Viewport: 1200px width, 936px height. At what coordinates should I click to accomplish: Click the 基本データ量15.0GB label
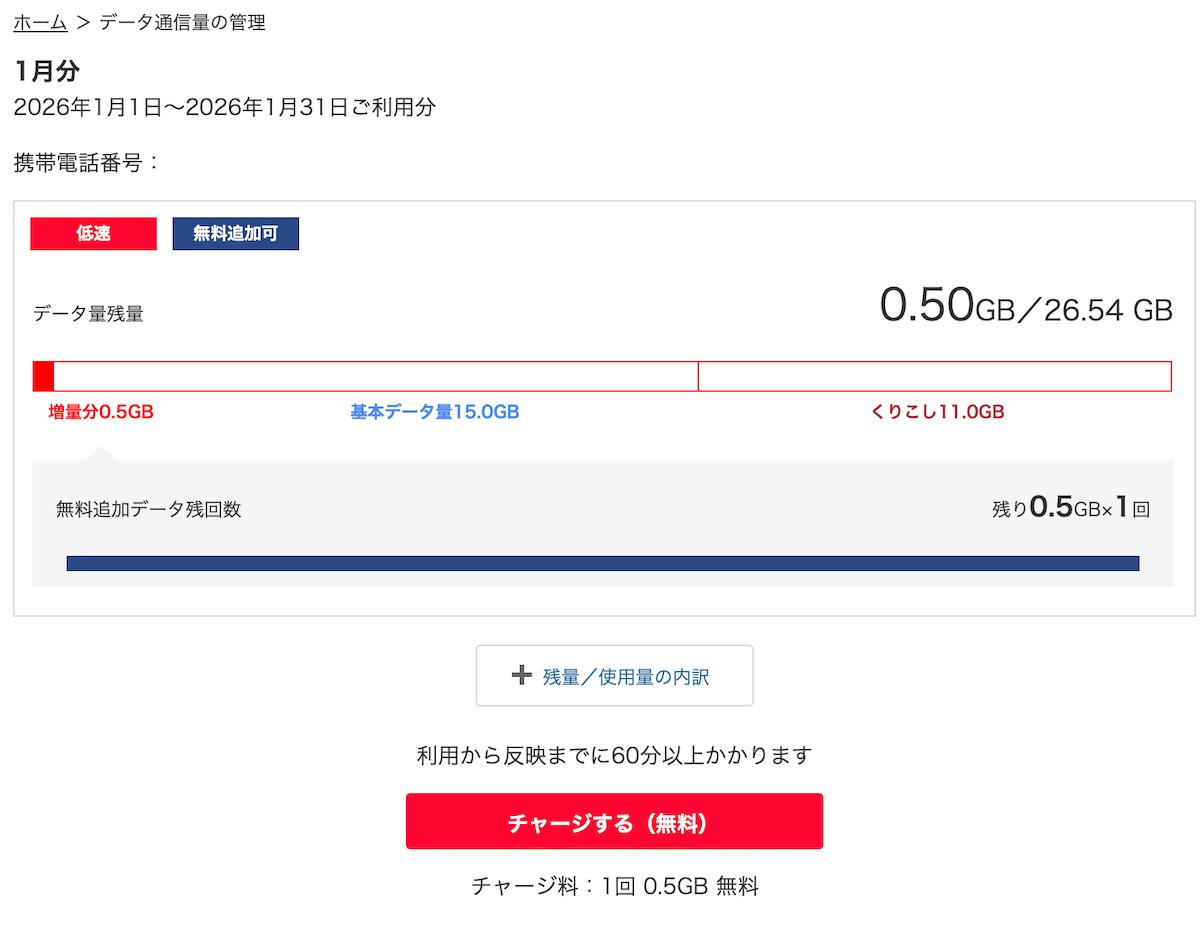pos(434,412)
